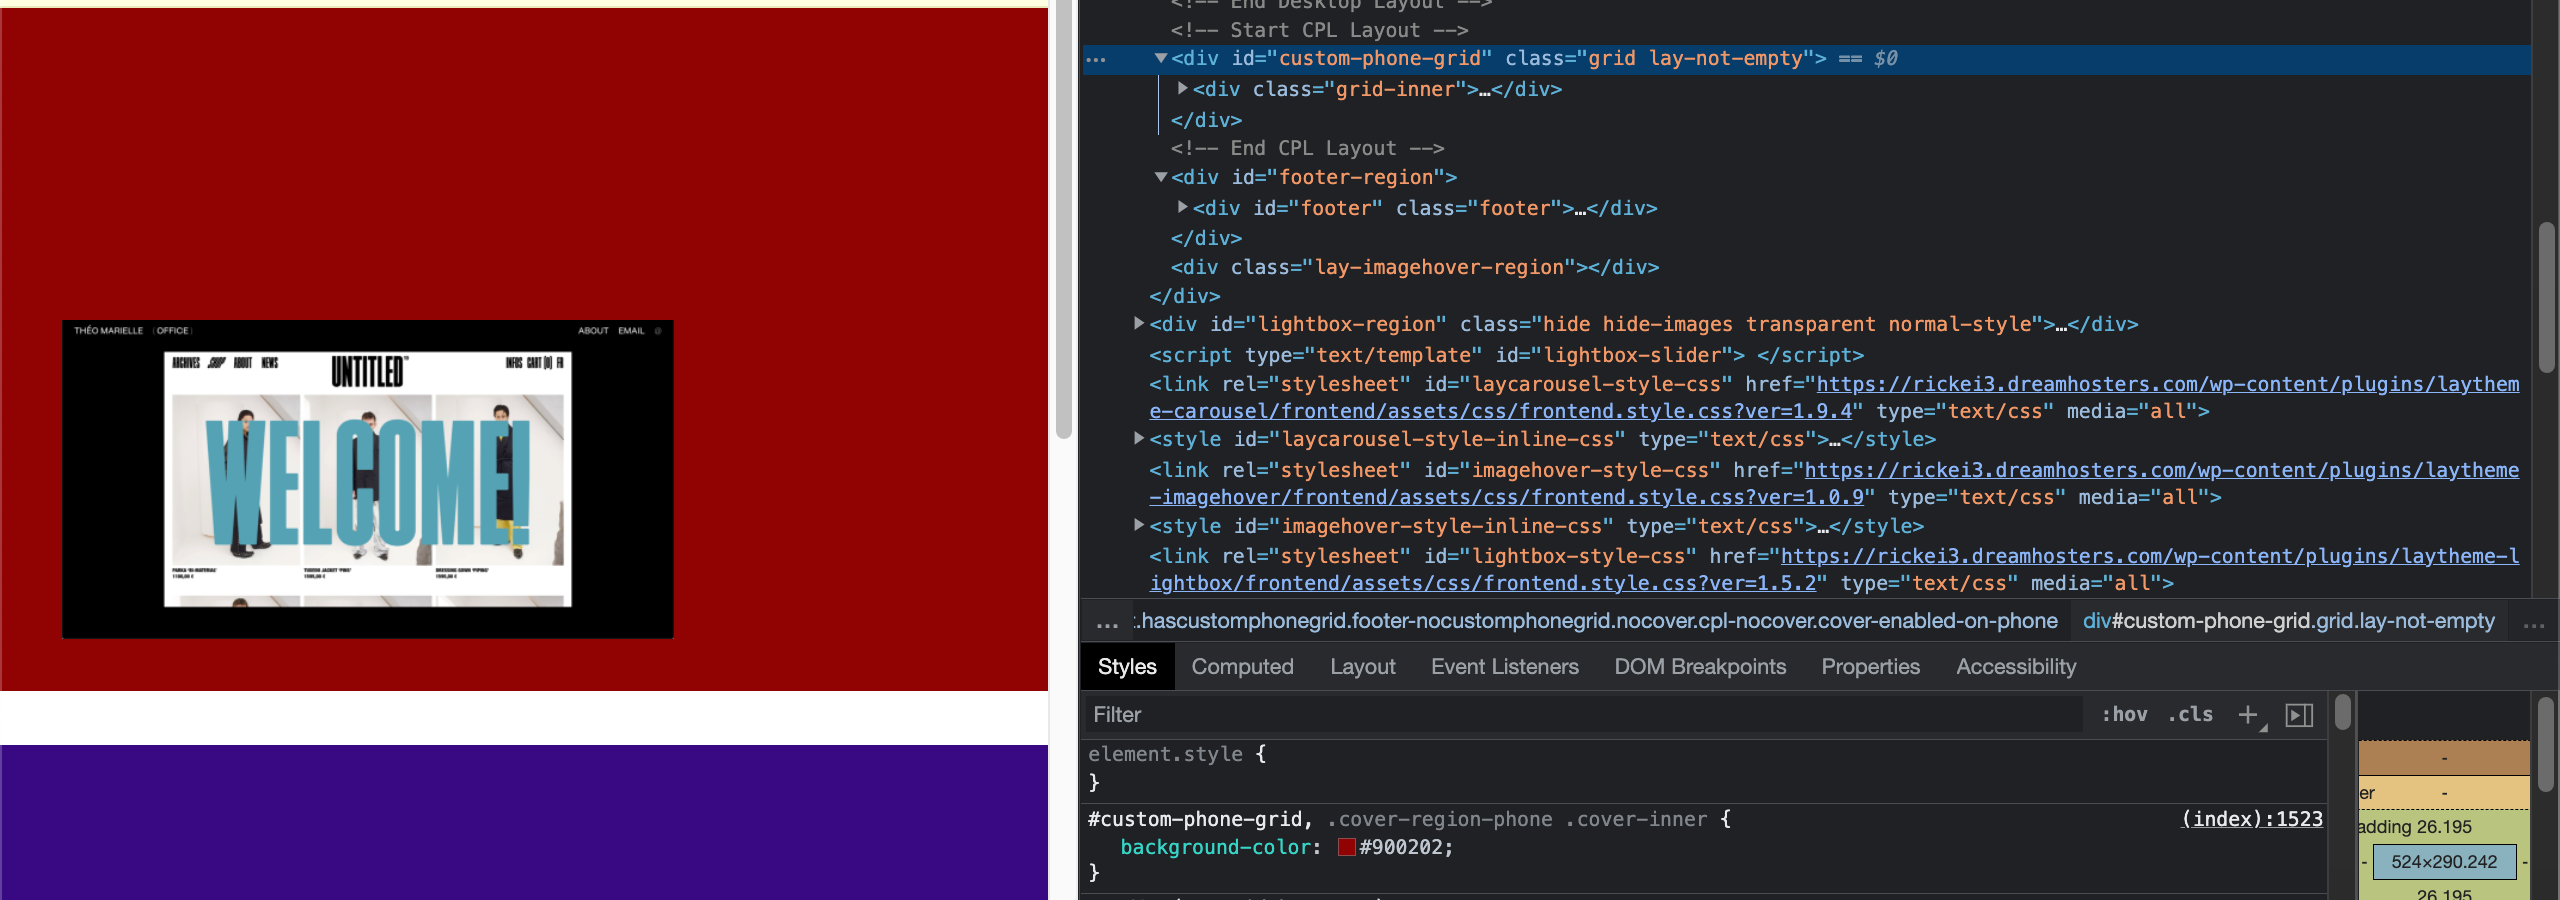Click the background-color property name
2560x900 pixels.
pos(1215,847)
